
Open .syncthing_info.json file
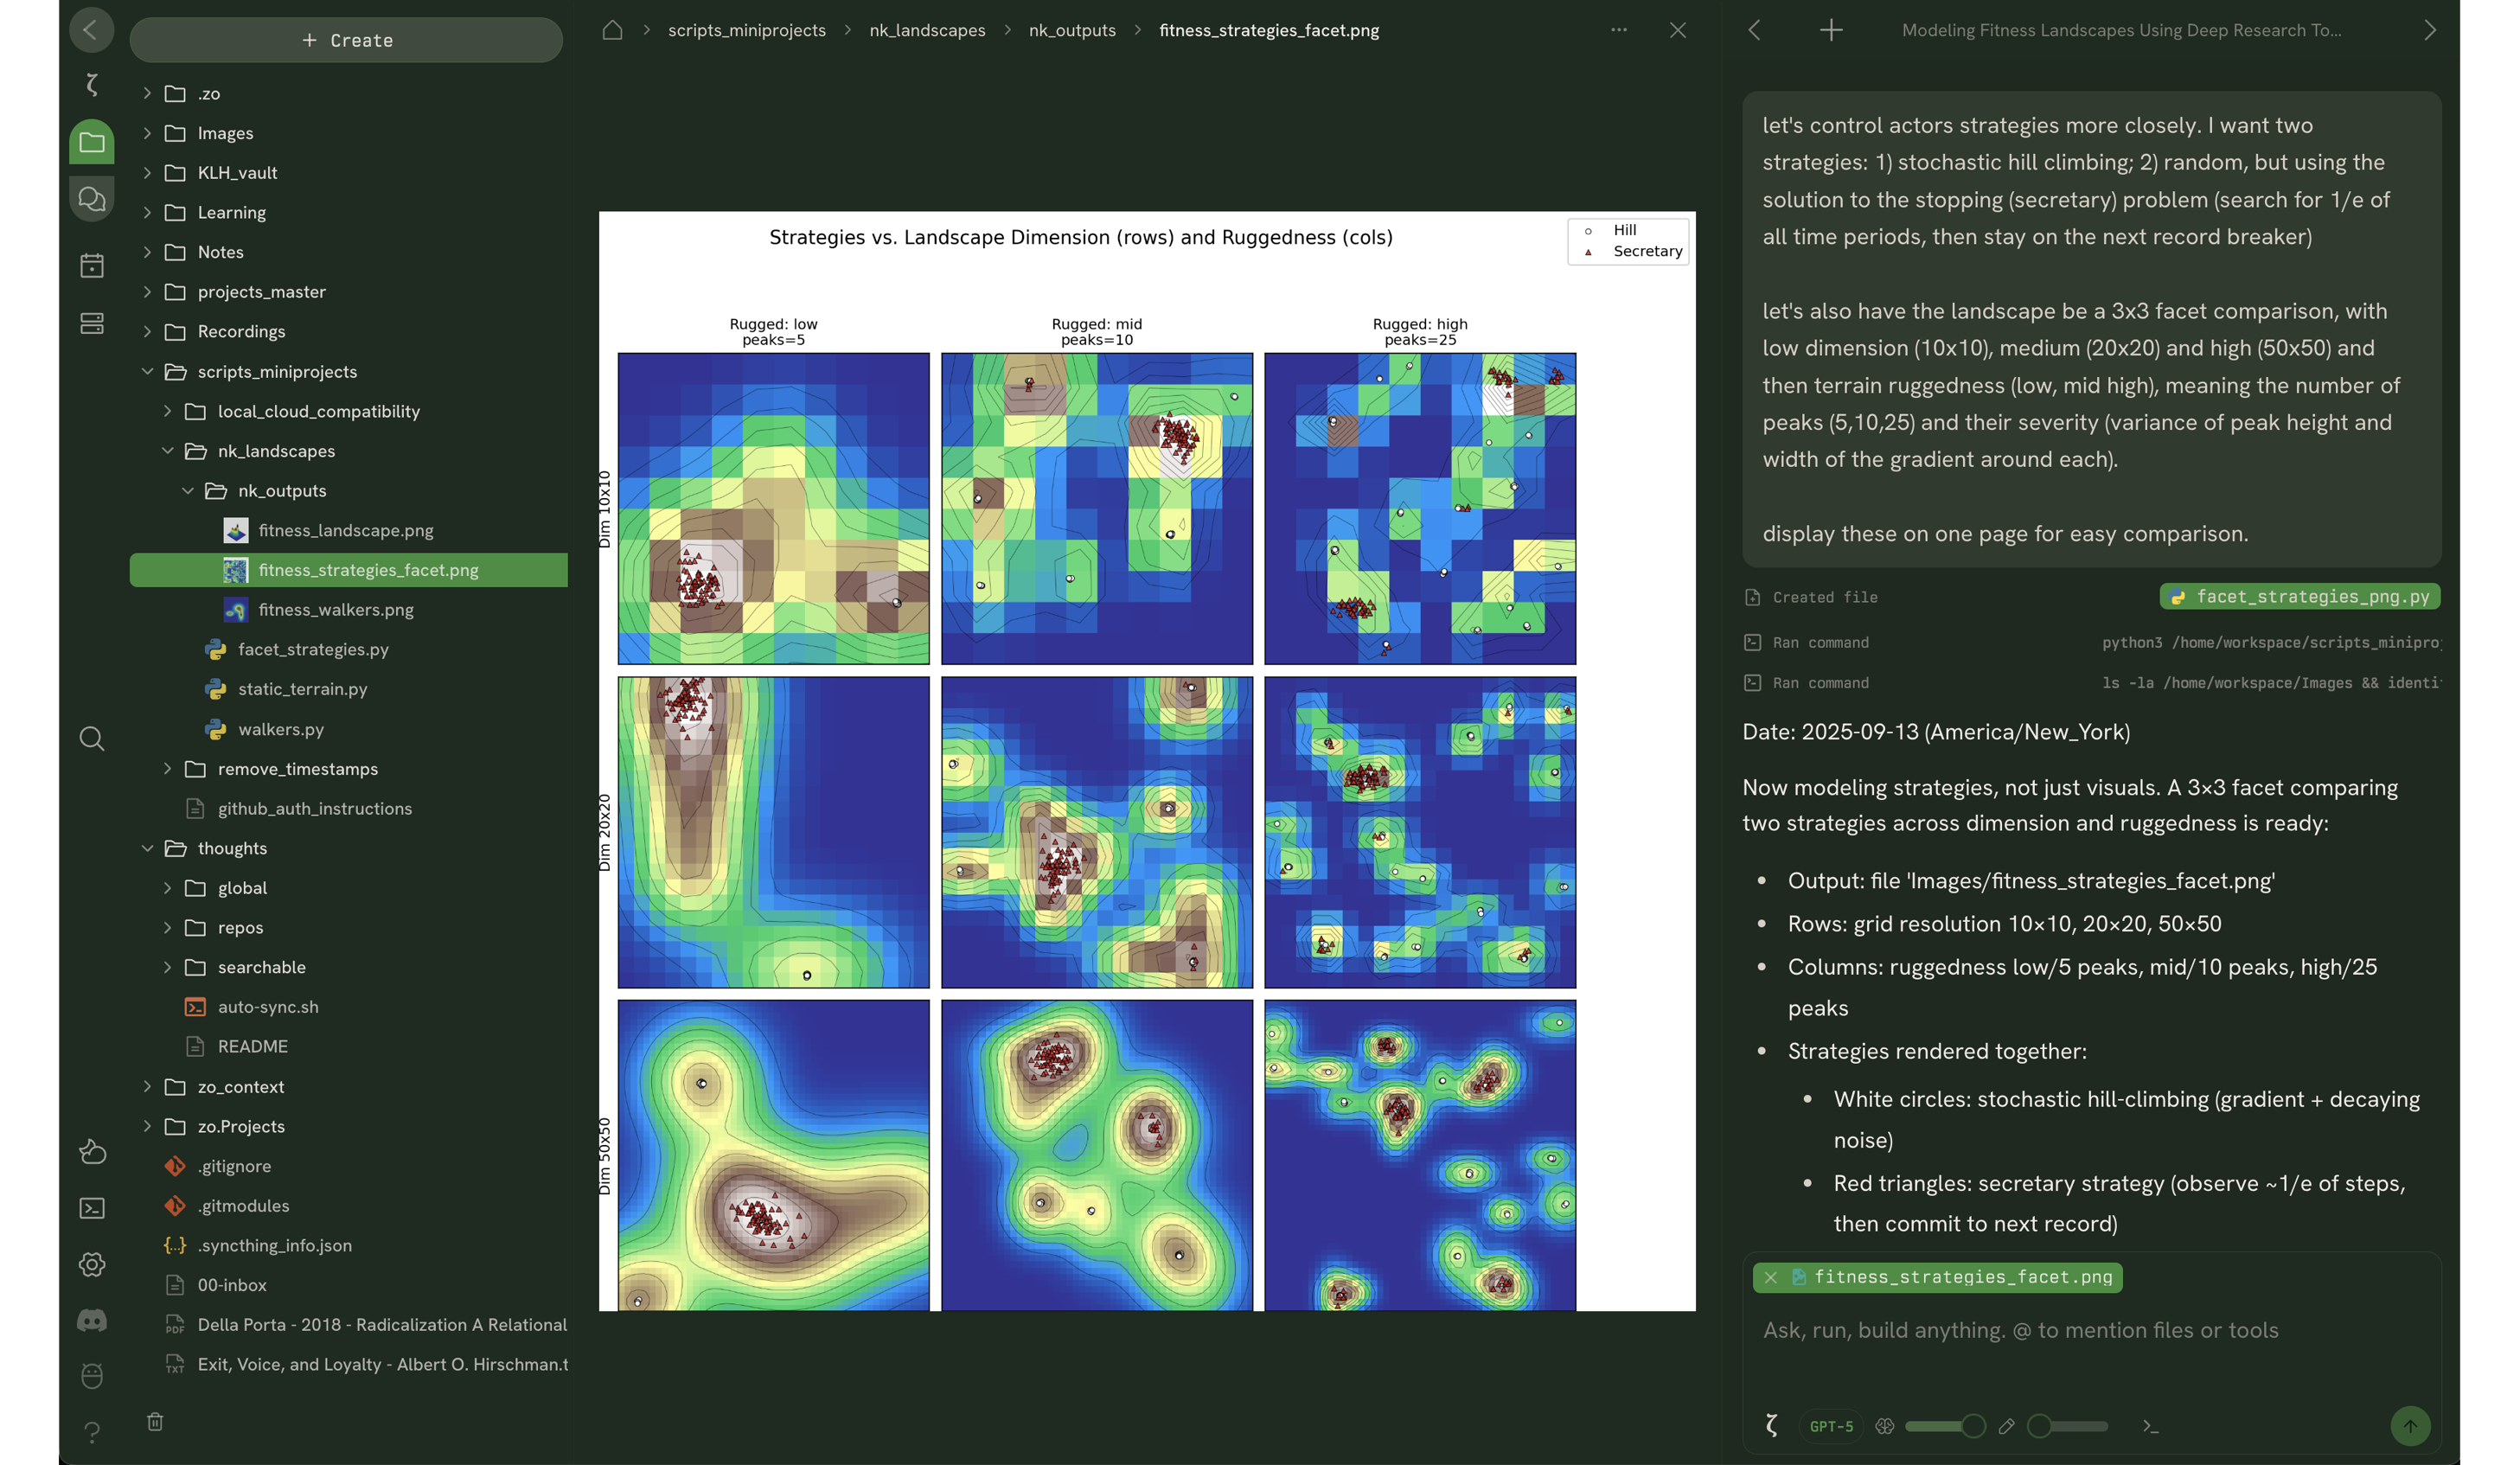point(274,1245)
